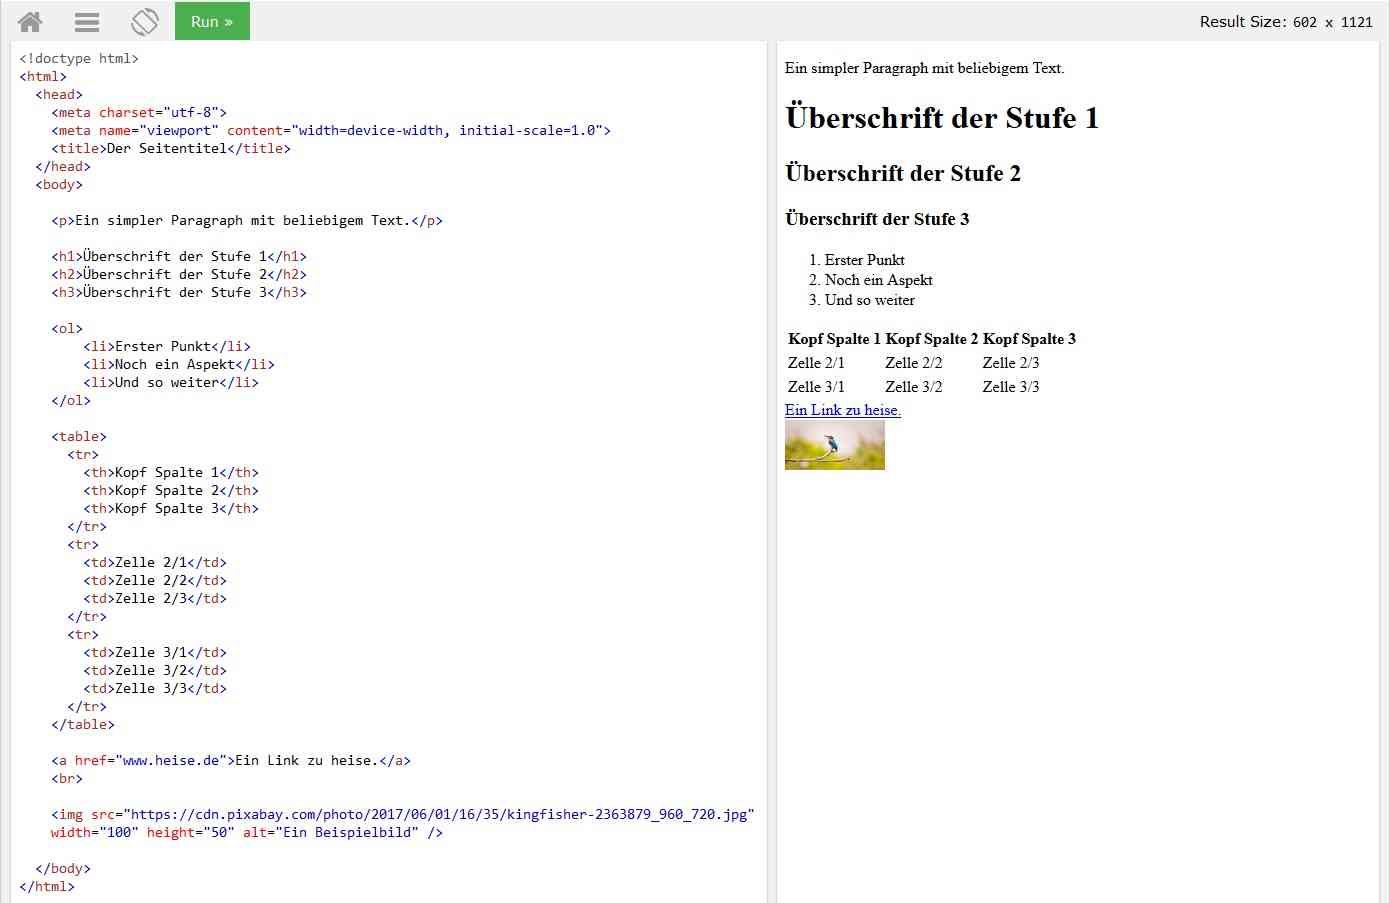
Task: Click cell "Zelle 3/3" in the result pane
Action: 1010,387
